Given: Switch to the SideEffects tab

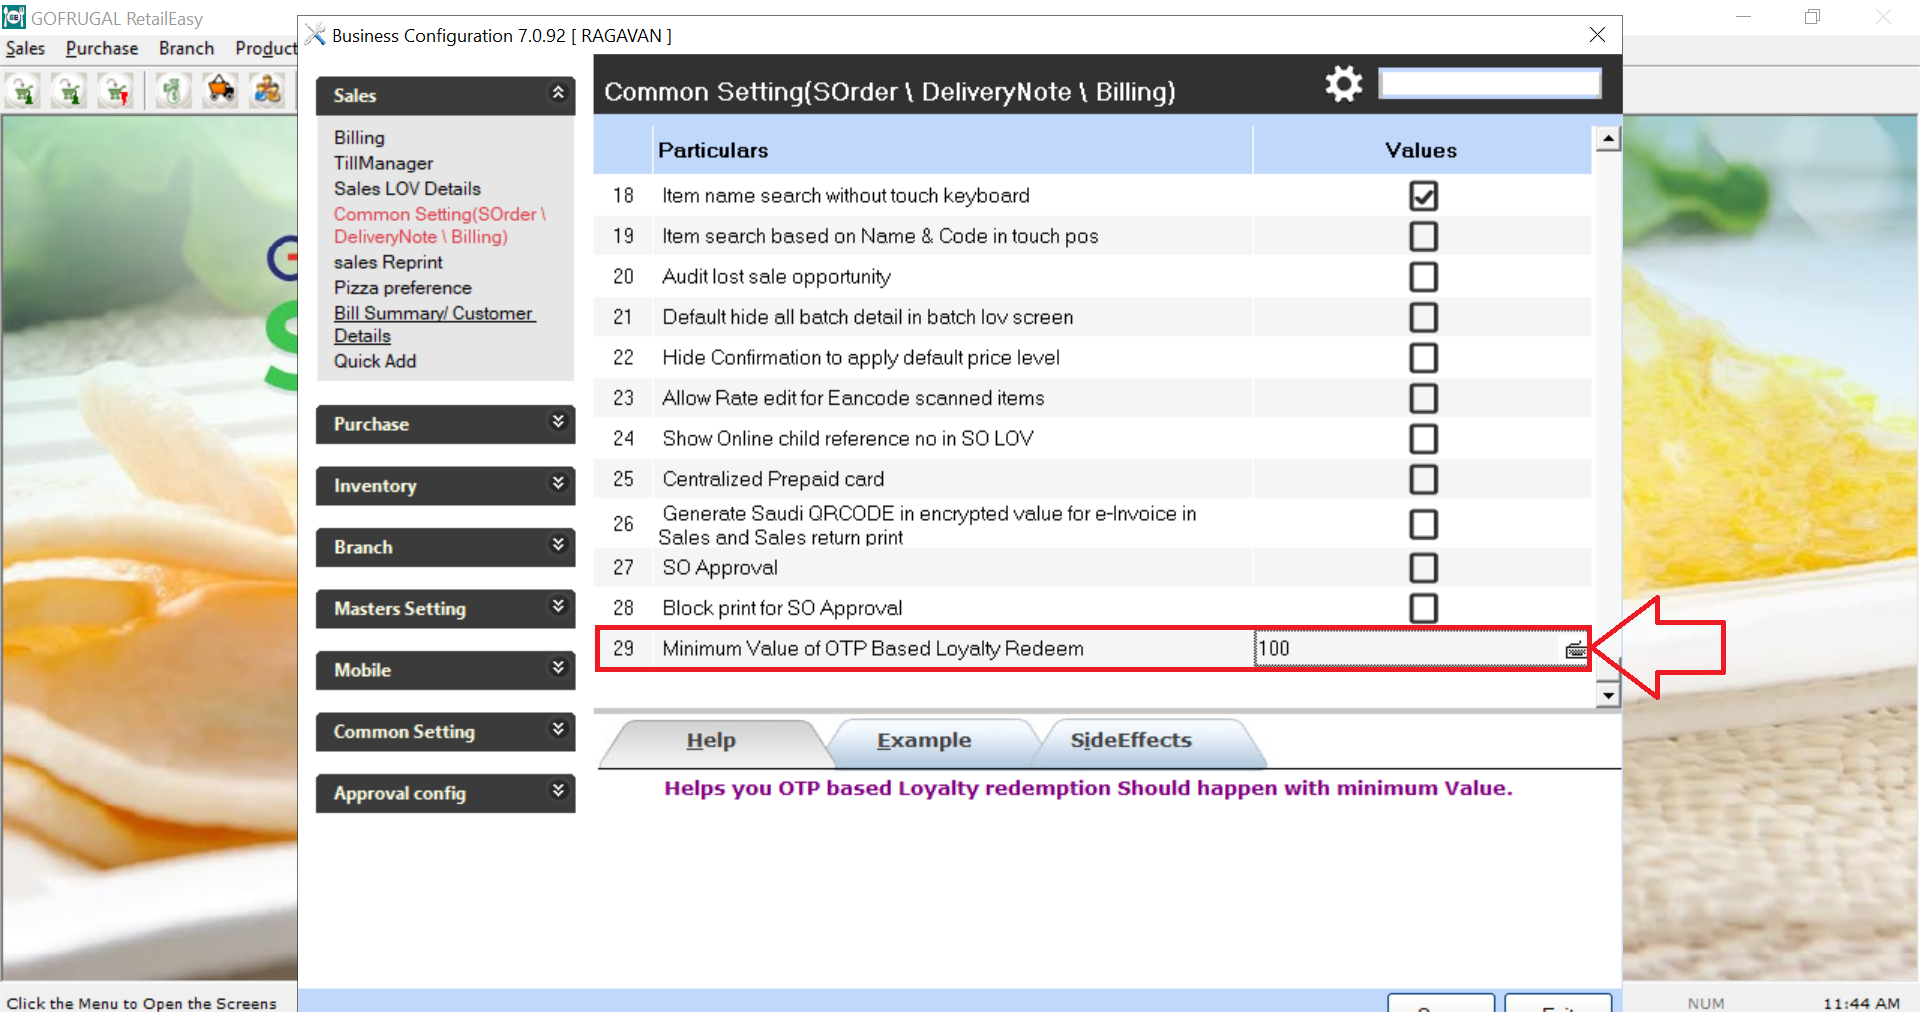Looking at the screenshot, I should point(1131,741).
